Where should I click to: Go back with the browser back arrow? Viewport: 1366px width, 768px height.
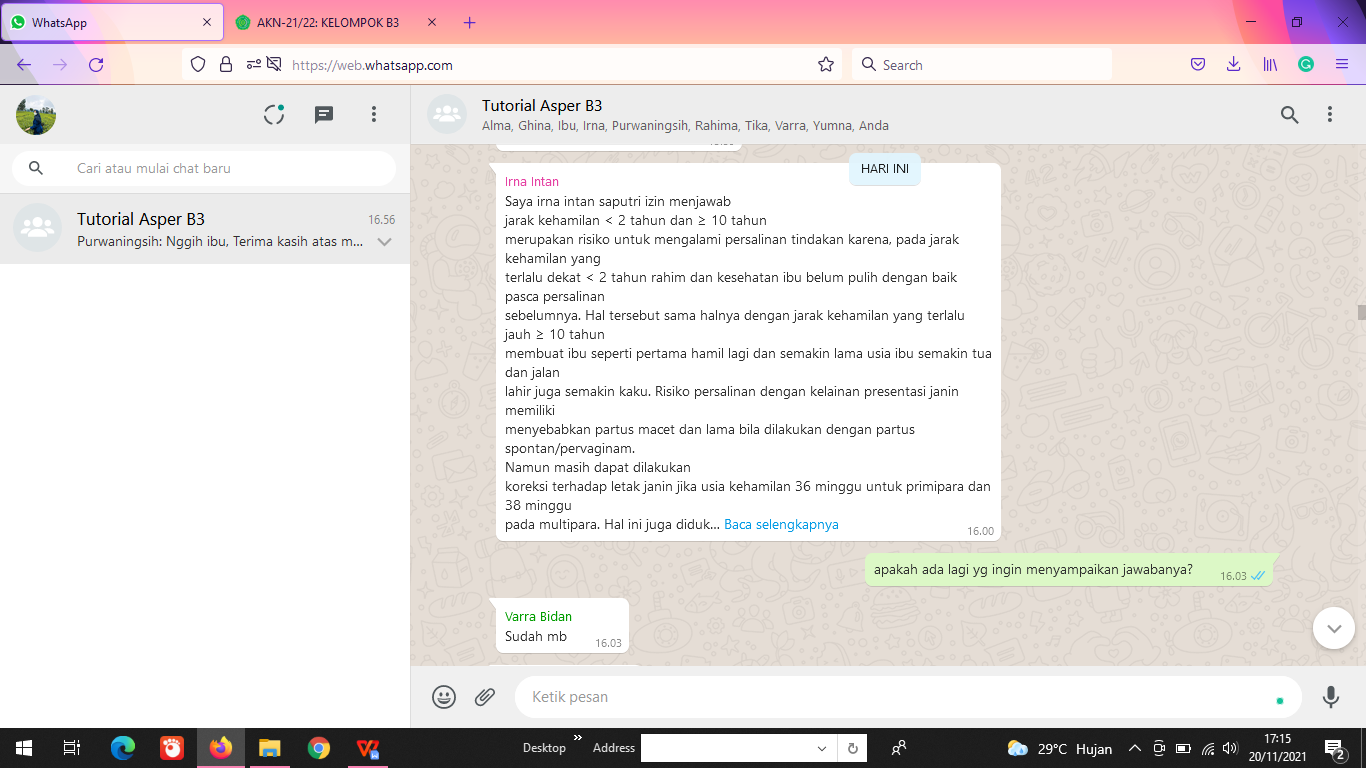tap(24, 65)
